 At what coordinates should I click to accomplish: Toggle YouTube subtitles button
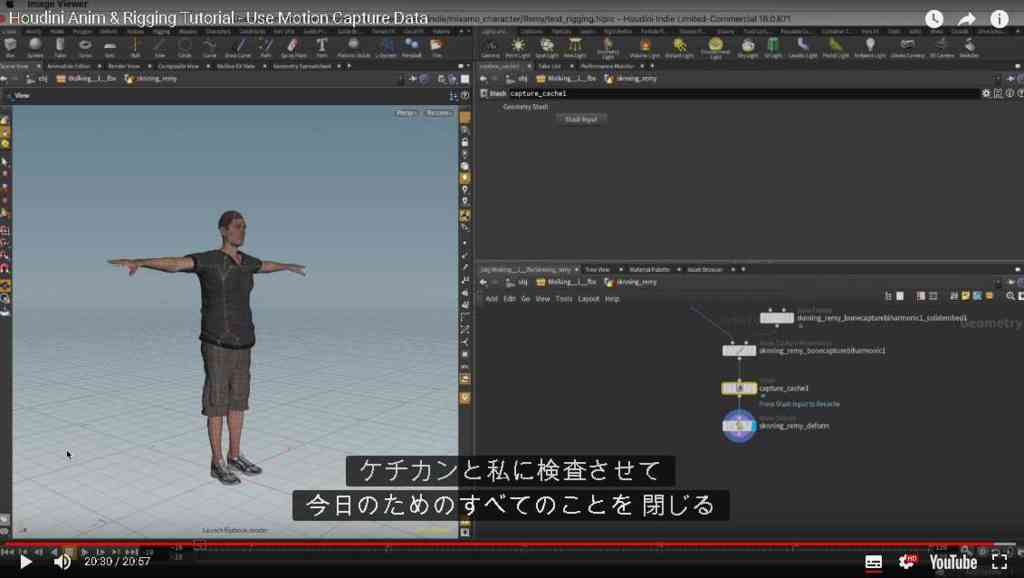873,562
